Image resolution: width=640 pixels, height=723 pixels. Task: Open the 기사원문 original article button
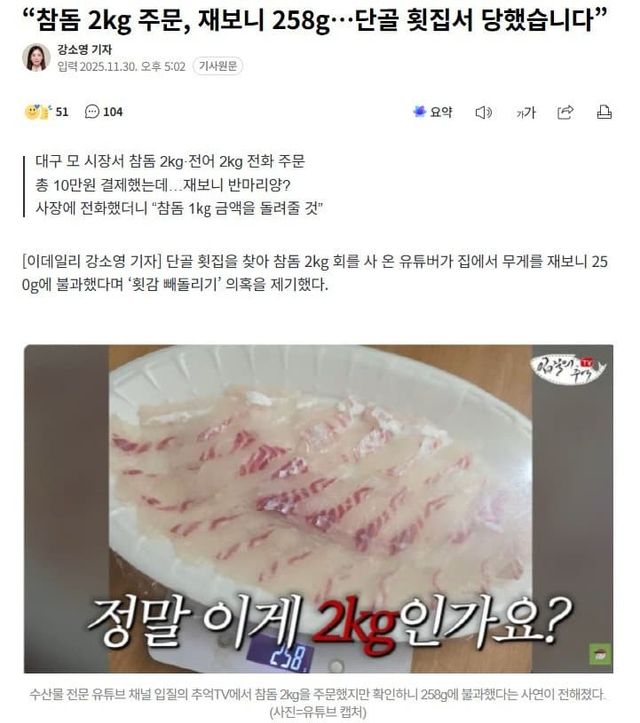tap(218, 66)
